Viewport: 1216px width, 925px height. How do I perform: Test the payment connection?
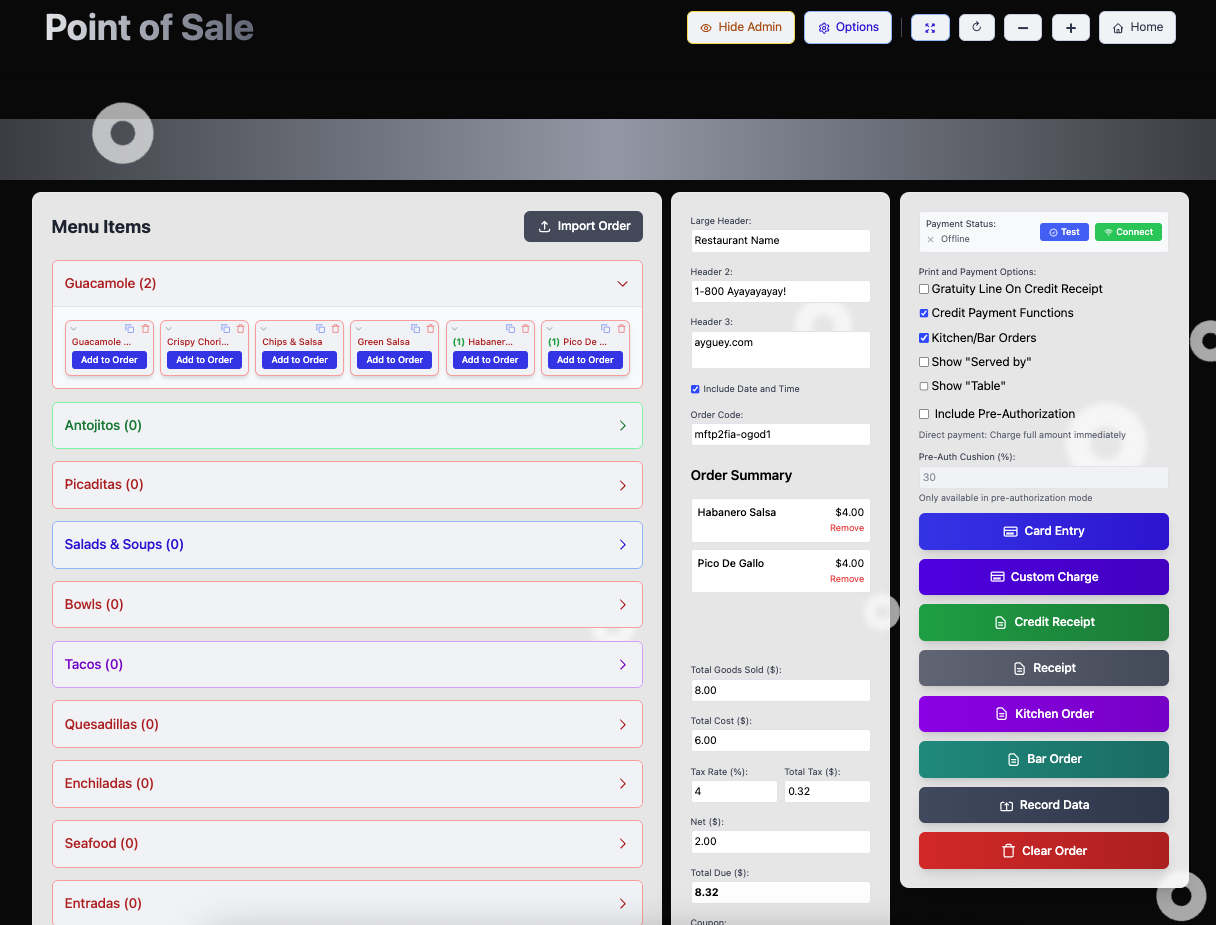click(1064, 232)
